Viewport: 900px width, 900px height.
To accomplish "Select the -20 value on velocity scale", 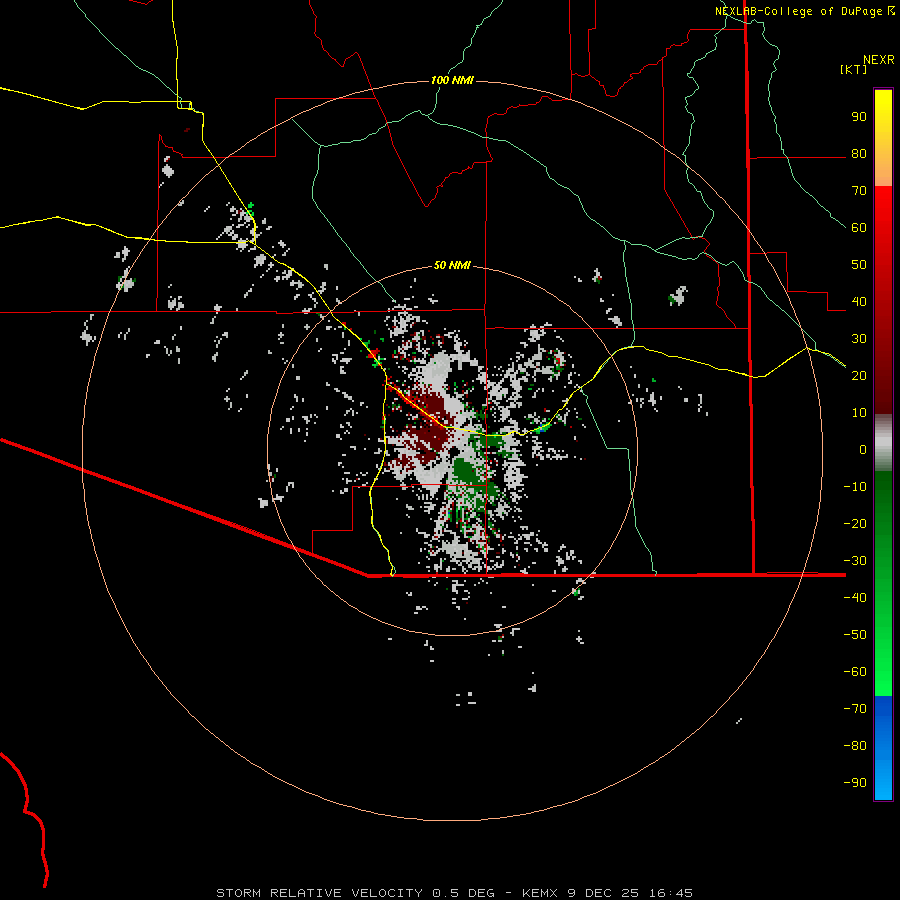I will [855, 524].
